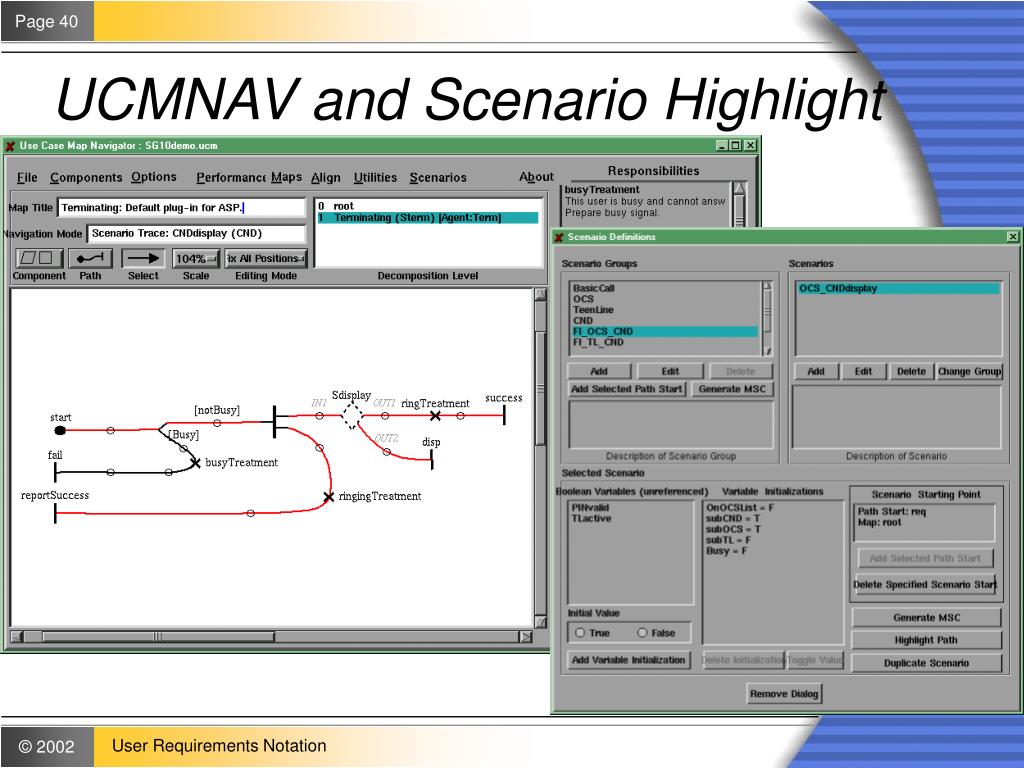Image resolution: width=1024 pixels, height=768 pixels.
Task: Open the All Positions editing mode dropdown
Action: point(266,259)
